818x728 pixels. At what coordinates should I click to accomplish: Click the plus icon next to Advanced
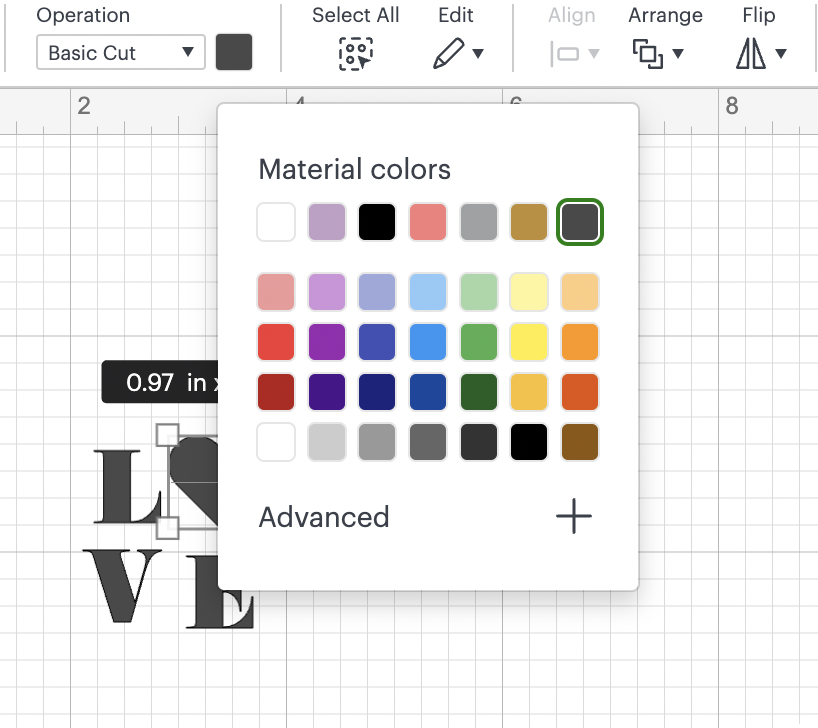[x=573, y=517]
